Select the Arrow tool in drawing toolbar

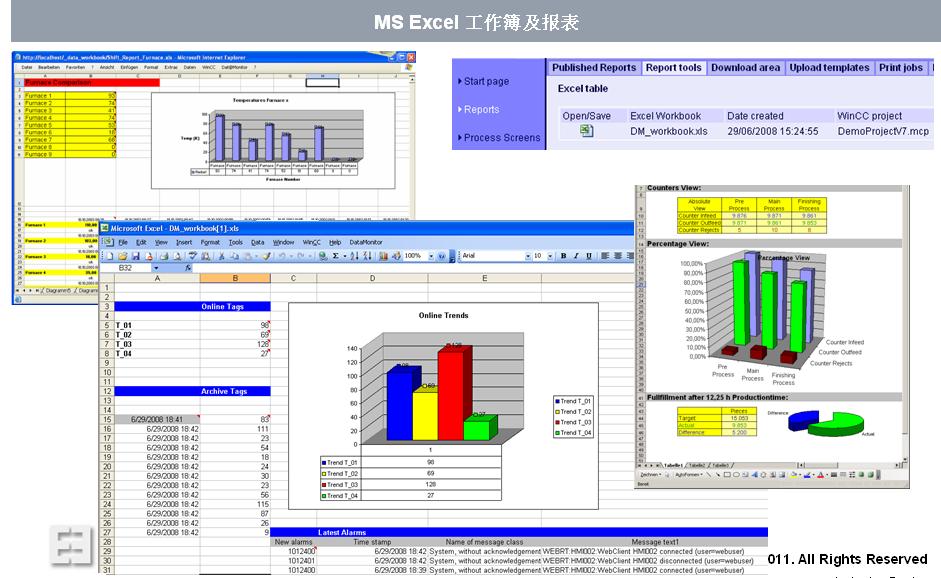pyautogui.click(x=718, y=475)
